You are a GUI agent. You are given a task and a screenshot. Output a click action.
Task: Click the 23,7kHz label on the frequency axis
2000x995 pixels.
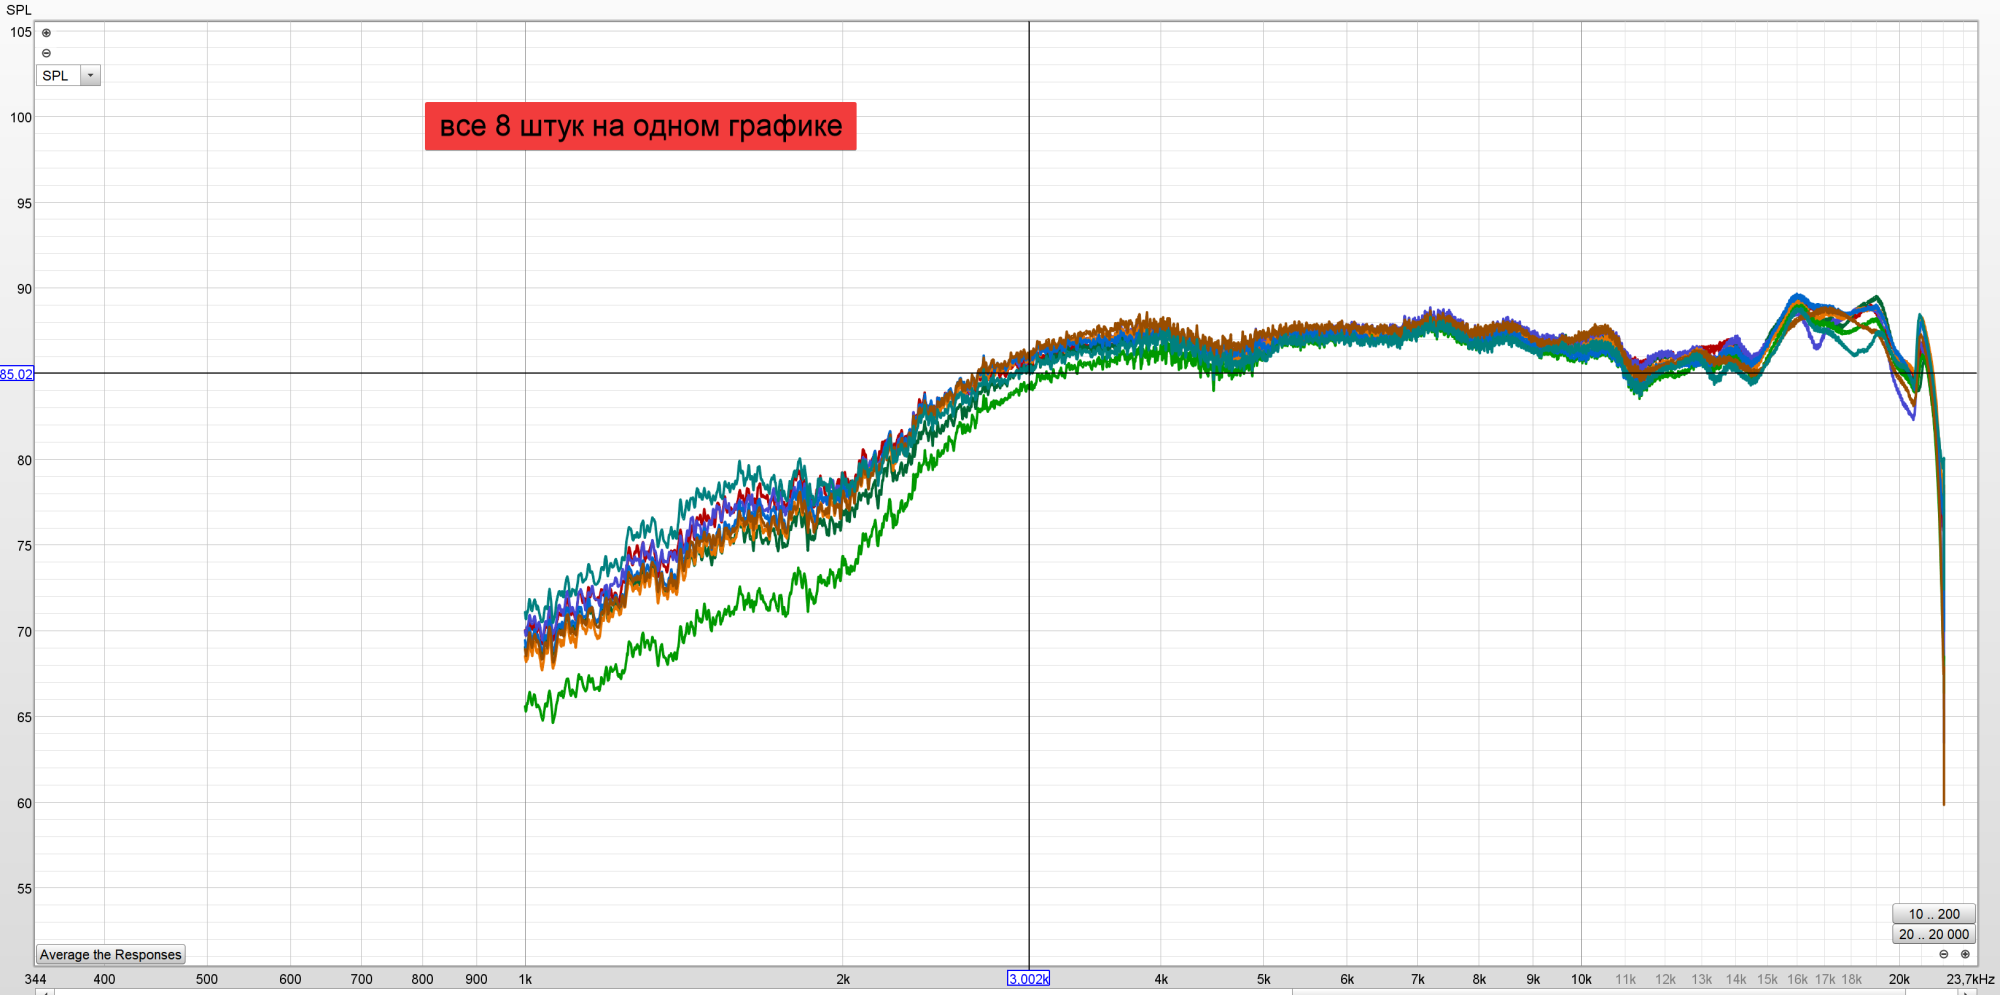[1970, 979]
